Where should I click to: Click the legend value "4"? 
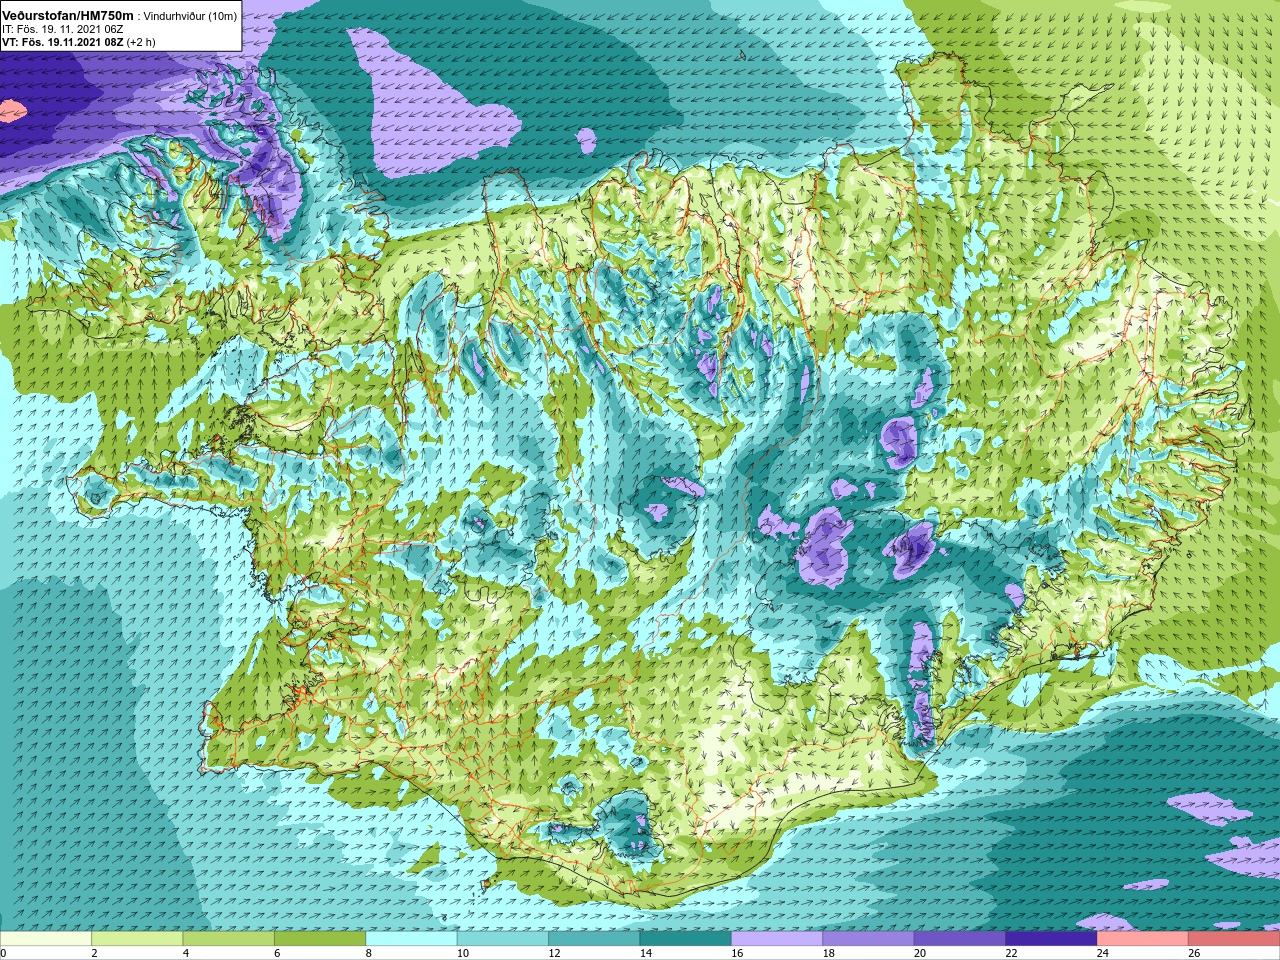tap(185, 953)
